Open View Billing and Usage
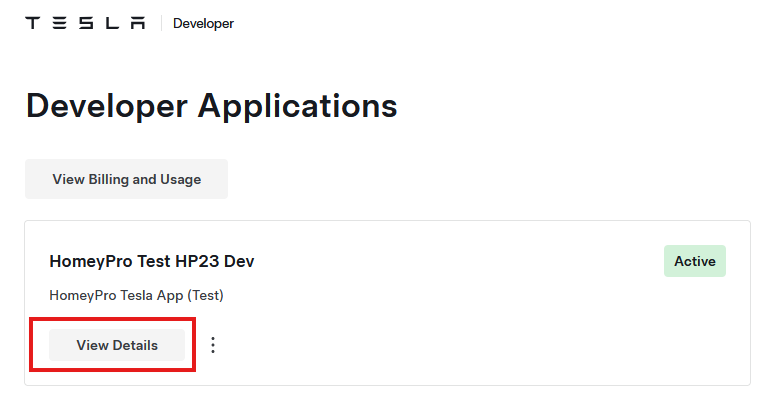Viewport: 771px width, 394px height. coord(126,179)
